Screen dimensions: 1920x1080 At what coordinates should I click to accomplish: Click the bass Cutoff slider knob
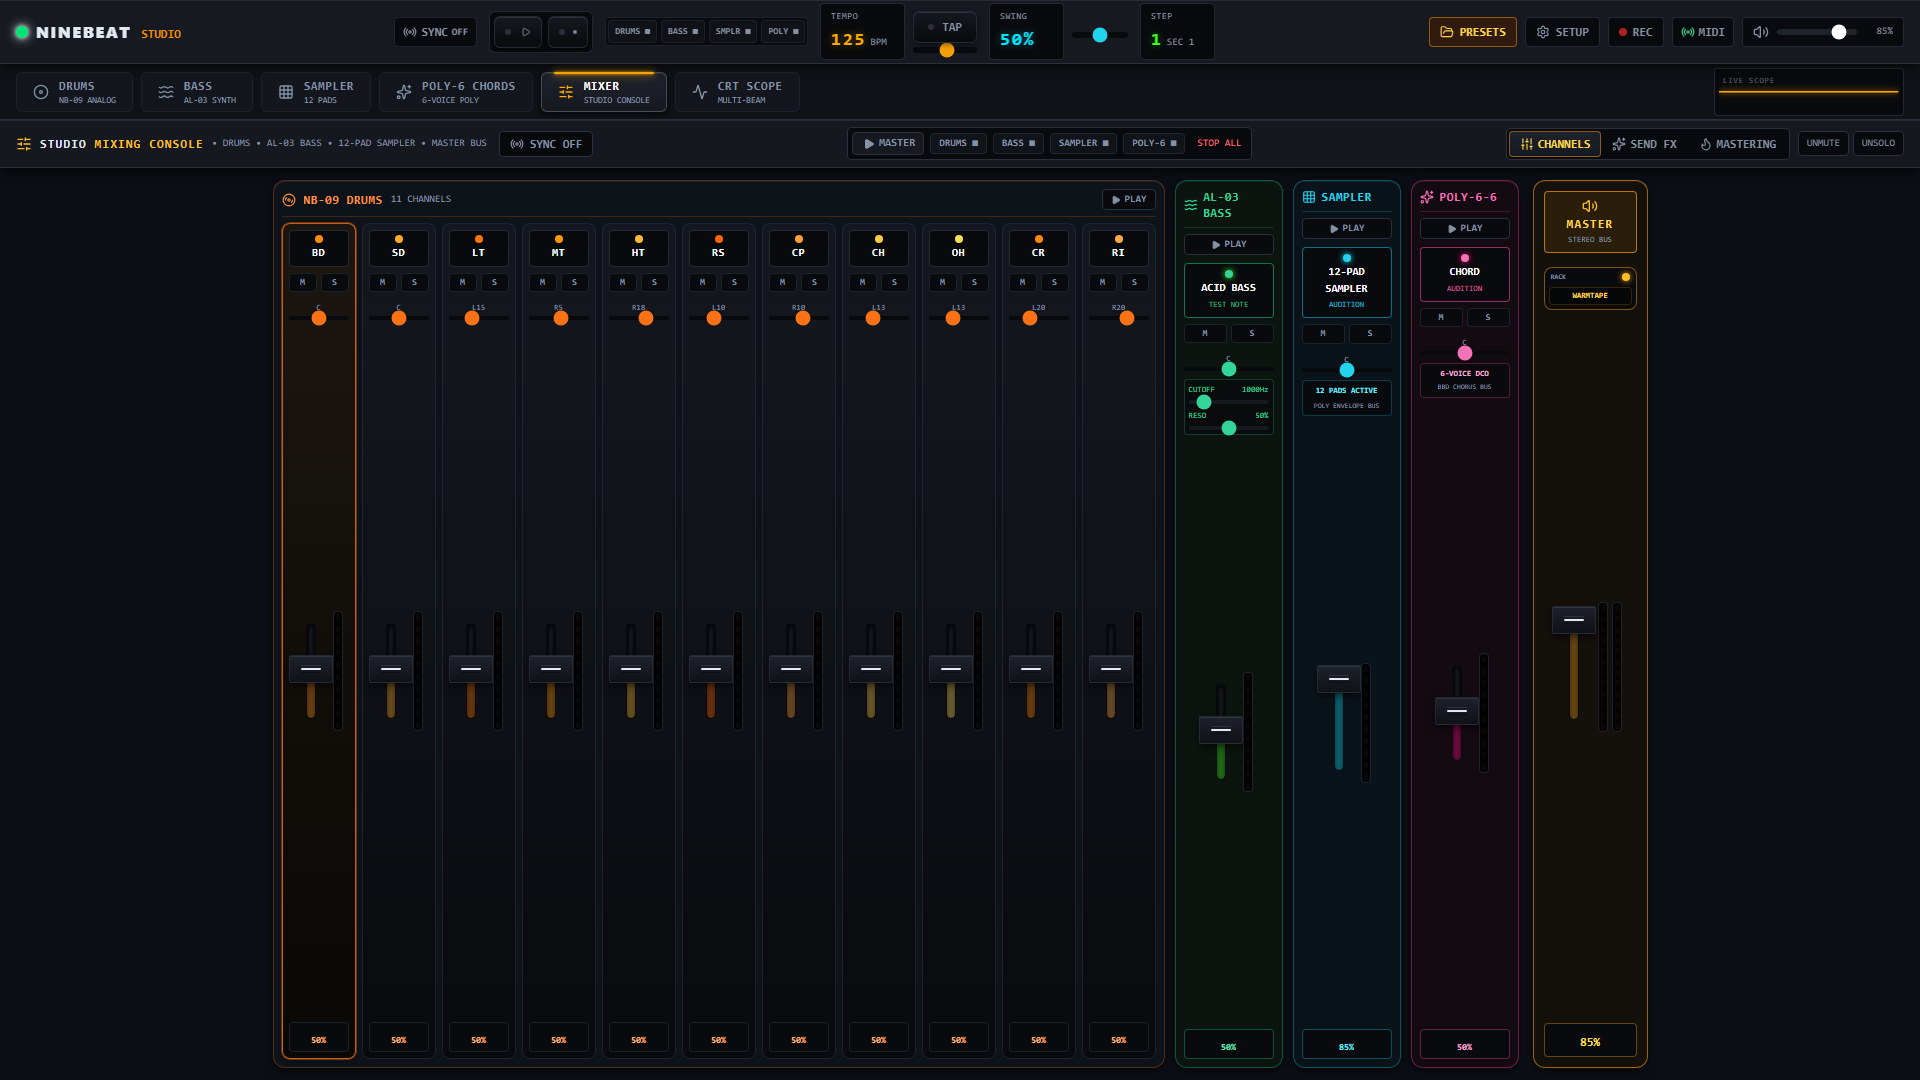tap(1204, 402)
